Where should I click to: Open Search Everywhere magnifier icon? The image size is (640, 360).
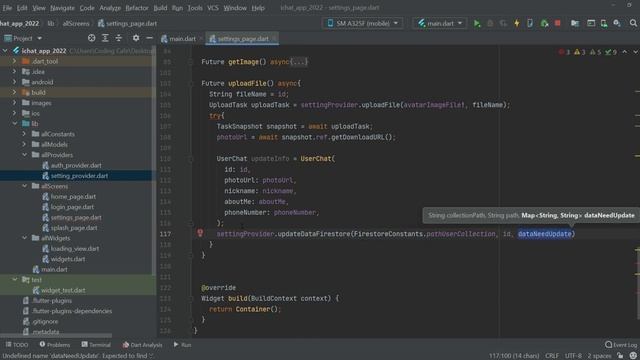[633, 23]
